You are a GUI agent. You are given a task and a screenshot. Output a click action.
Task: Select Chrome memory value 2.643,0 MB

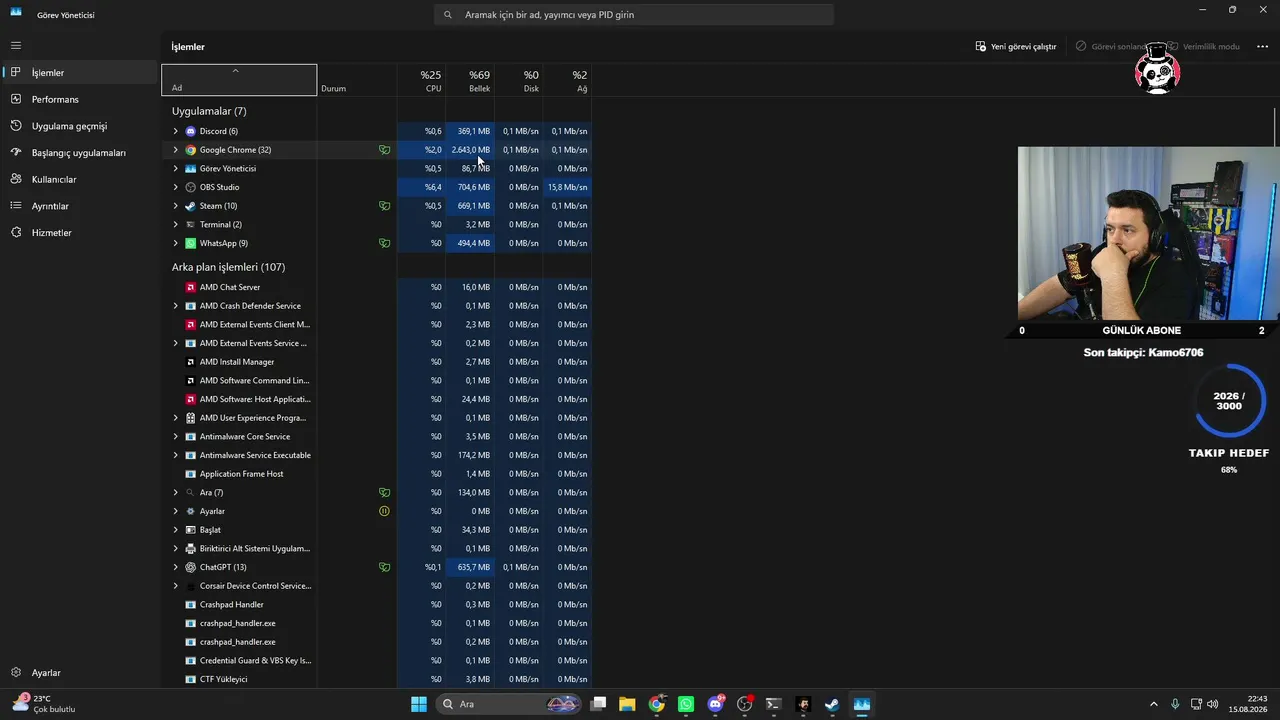471,150
